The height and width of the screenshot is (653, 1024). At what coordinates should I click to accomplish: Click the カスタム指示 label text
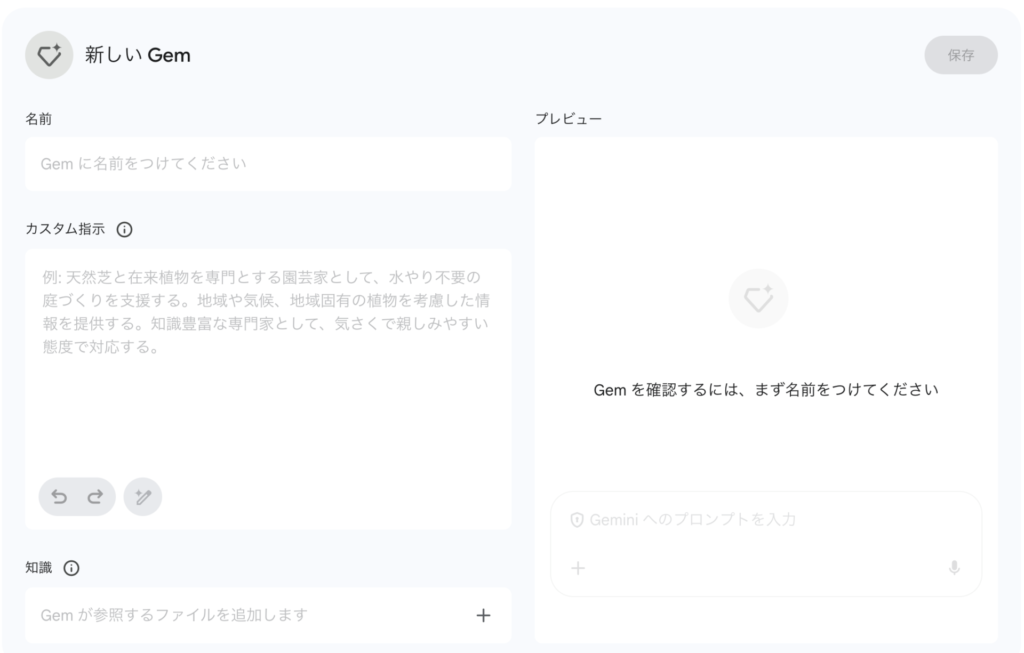pyautogui.click(x=65, y=229)
